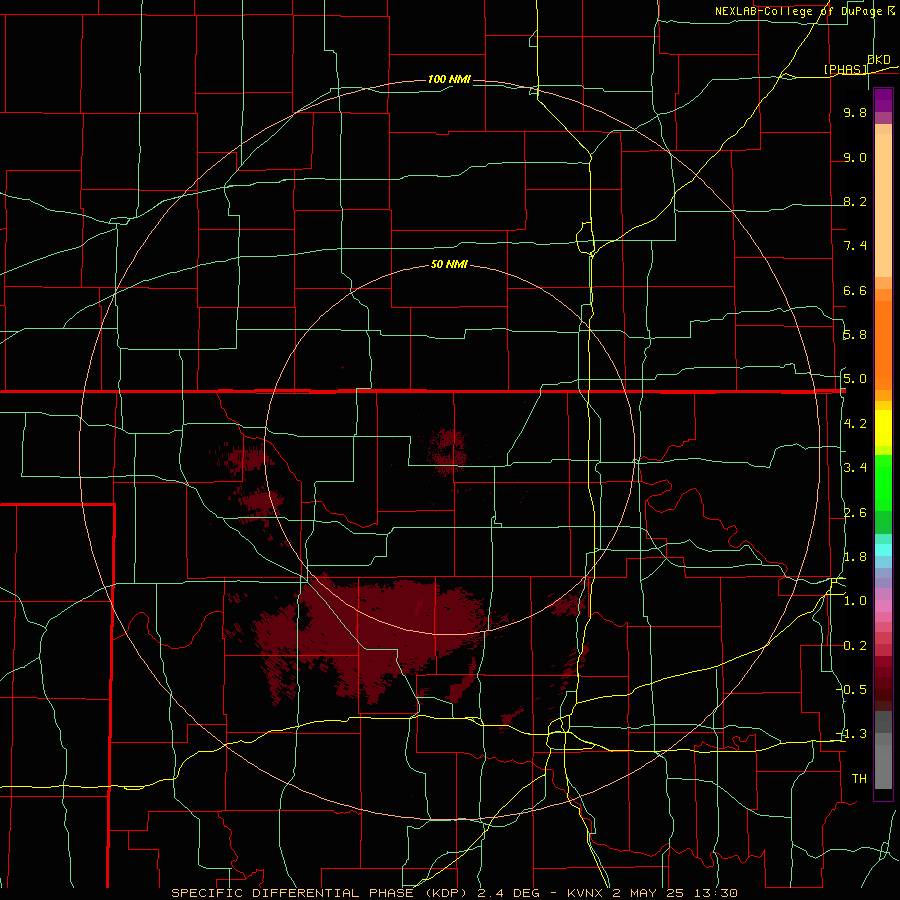Pick the cyan segment of color bar
This screenshot has height=900, width=900.
(883, 550)
